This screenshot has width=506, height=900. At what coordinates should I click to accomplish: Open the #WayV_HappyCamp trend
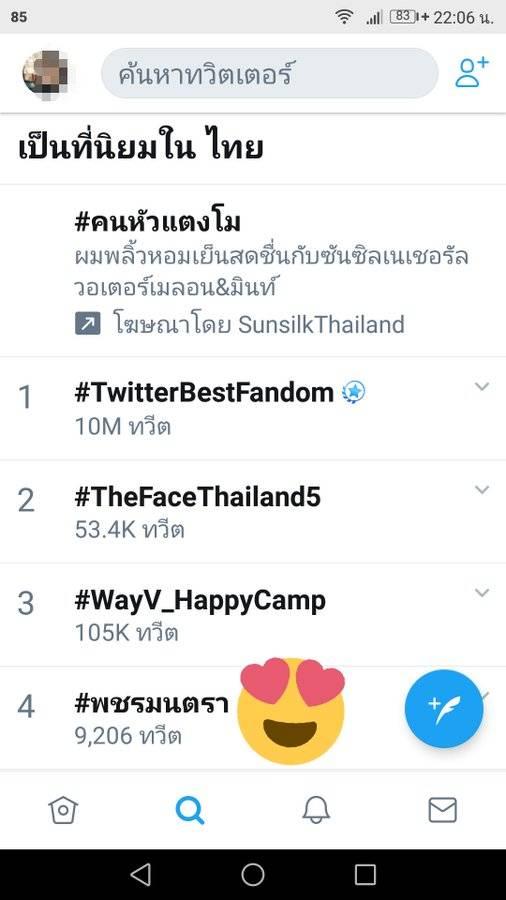point(253,615)
